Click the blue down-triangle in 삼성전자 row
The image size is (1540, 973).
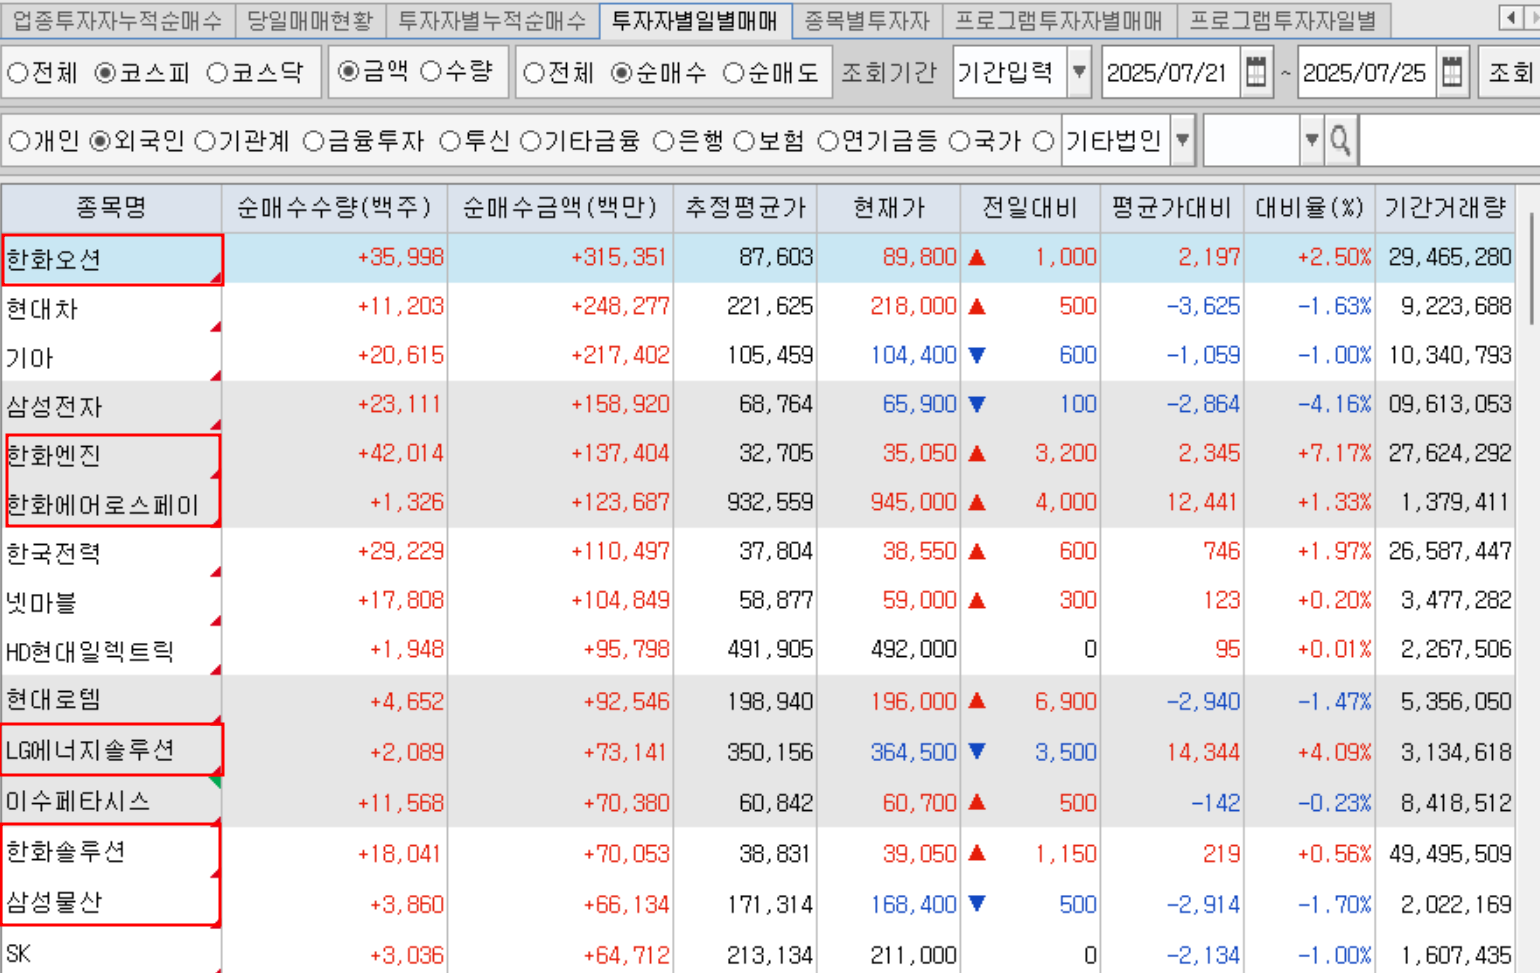tap(978, 405)
